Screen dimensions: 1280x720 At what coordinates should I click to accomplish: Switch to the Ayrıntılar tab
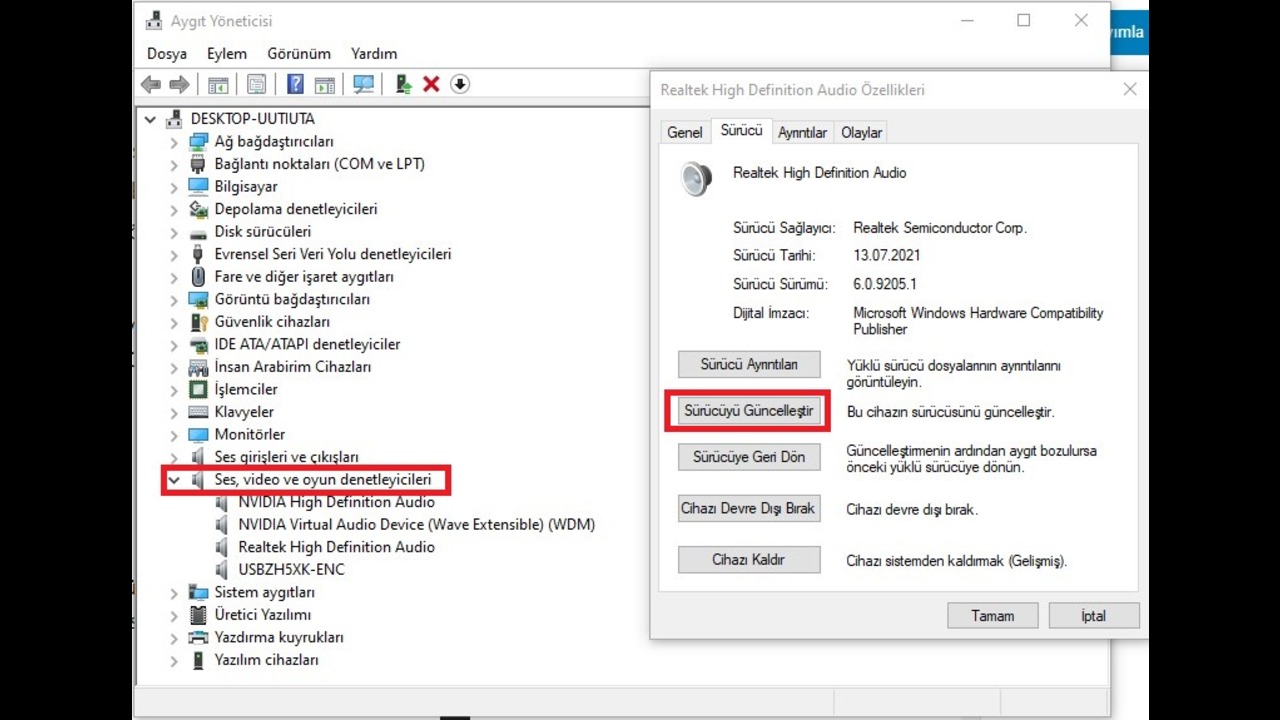coord(802,133)
